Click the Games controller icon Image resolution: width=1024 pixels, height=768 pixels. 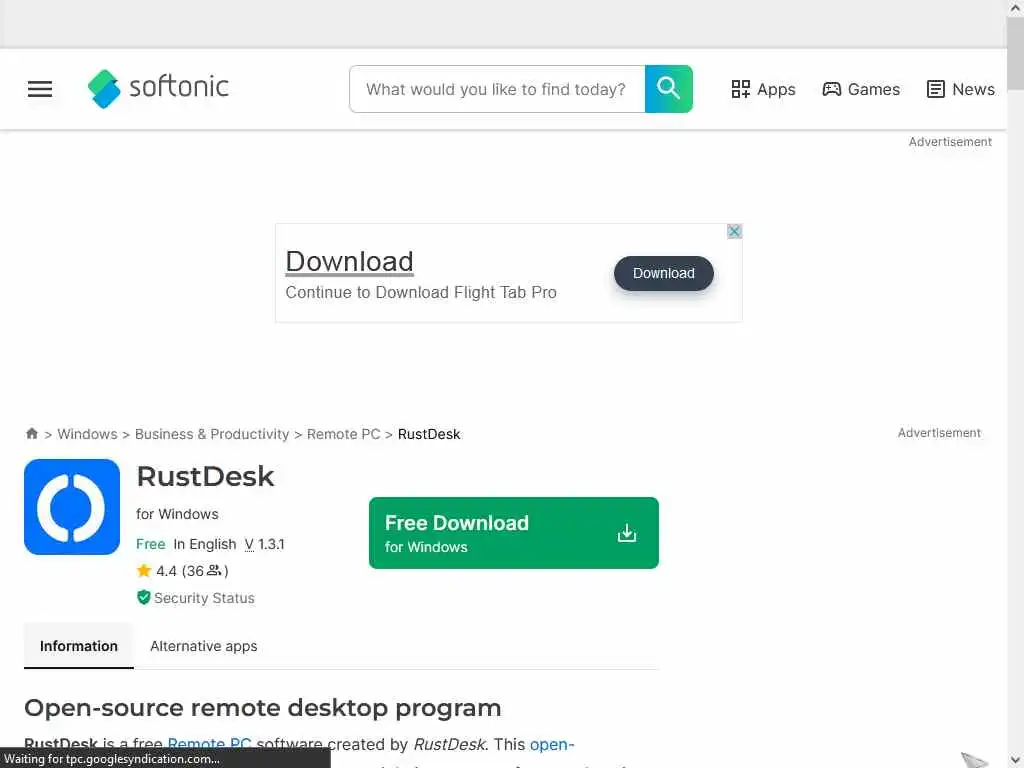[x=831, y=89]
